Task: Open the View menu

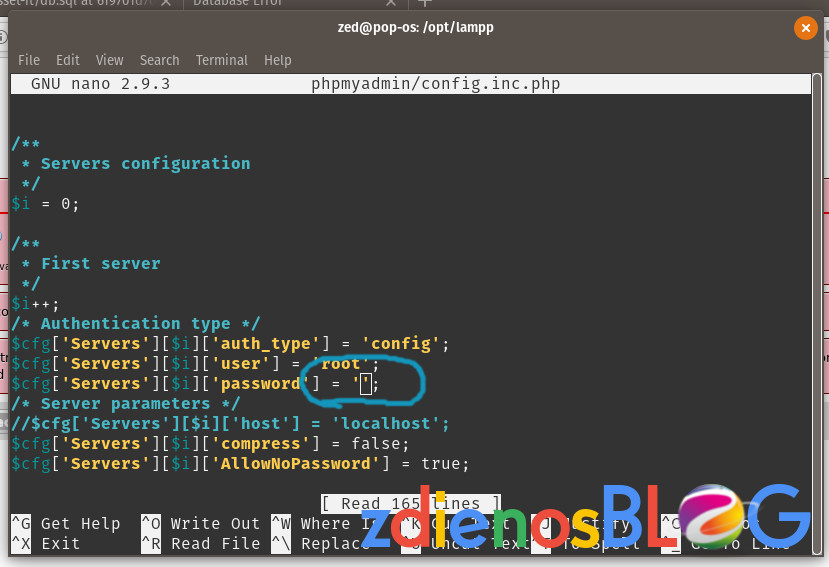Action: pos(109,60)
